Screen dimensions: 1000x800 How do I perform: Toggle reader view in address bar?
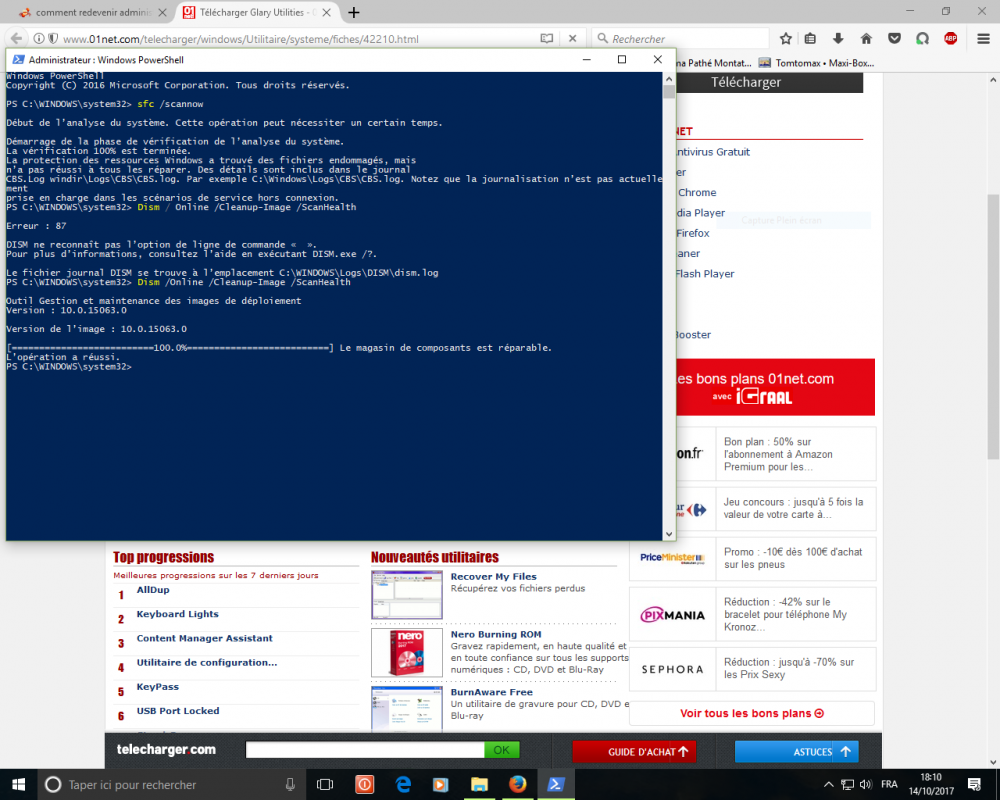tap(547, 39)
